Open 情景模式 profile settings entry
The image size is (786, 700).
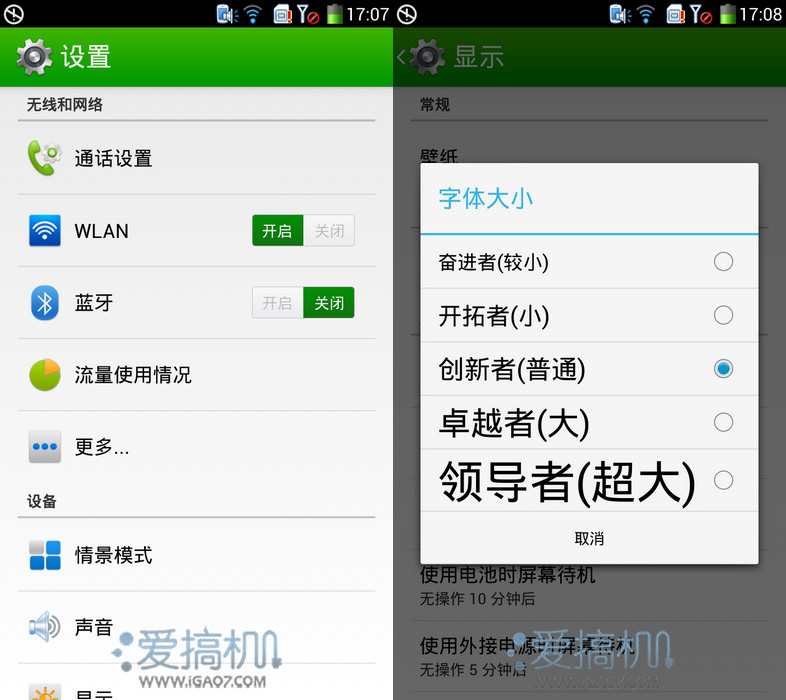196,555
